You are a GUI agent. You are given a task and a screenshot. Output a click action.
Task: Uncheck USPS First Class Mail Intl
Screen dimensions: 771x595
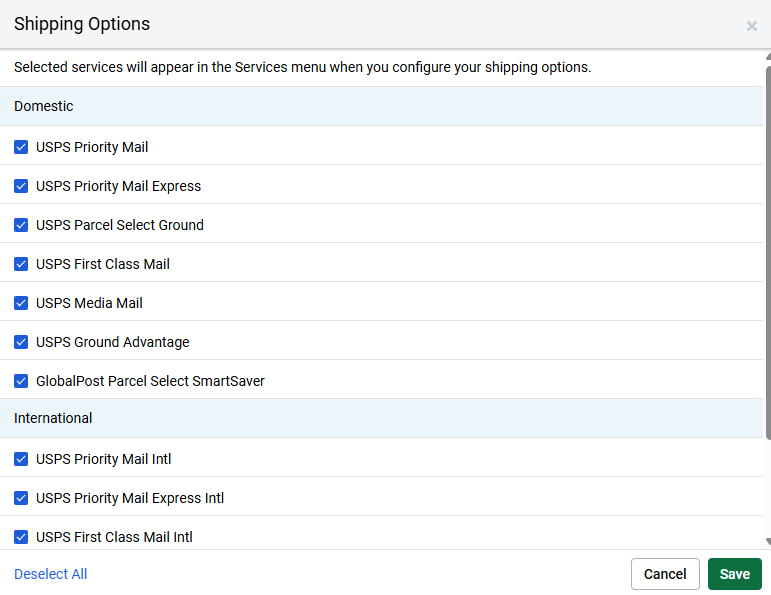(21, 537)
